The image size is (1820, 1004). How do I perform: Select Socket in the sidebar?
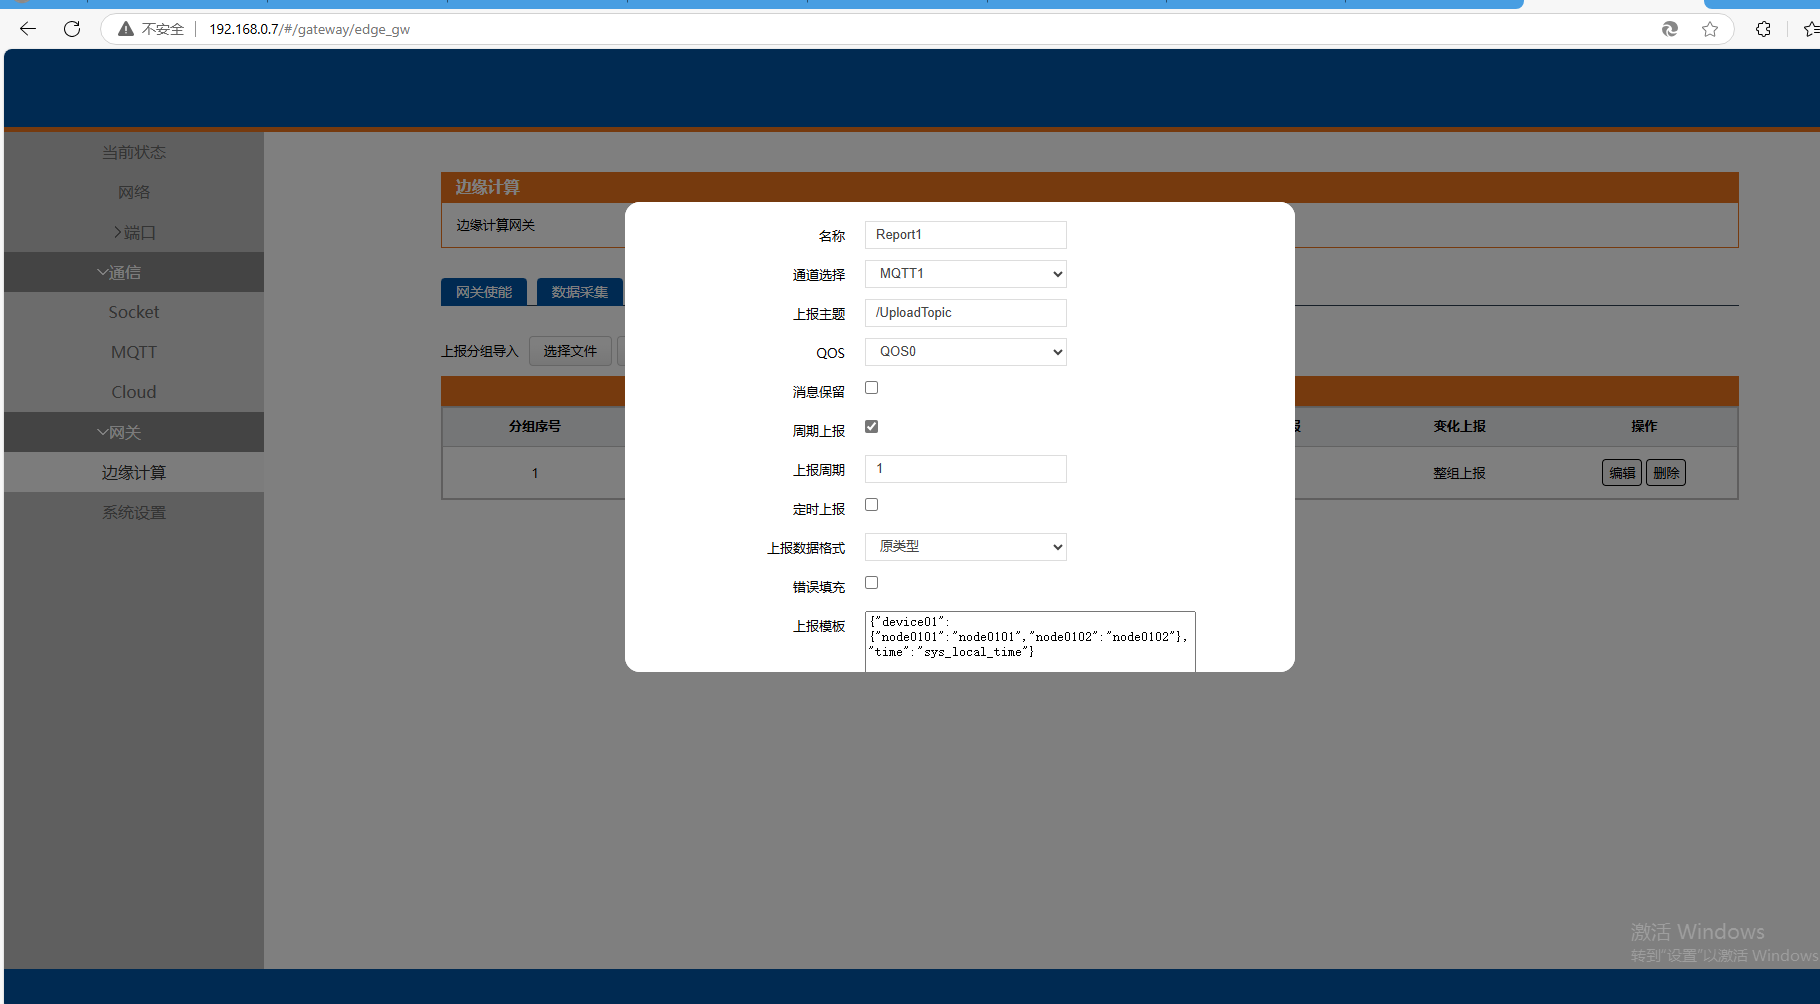(134, 312)
